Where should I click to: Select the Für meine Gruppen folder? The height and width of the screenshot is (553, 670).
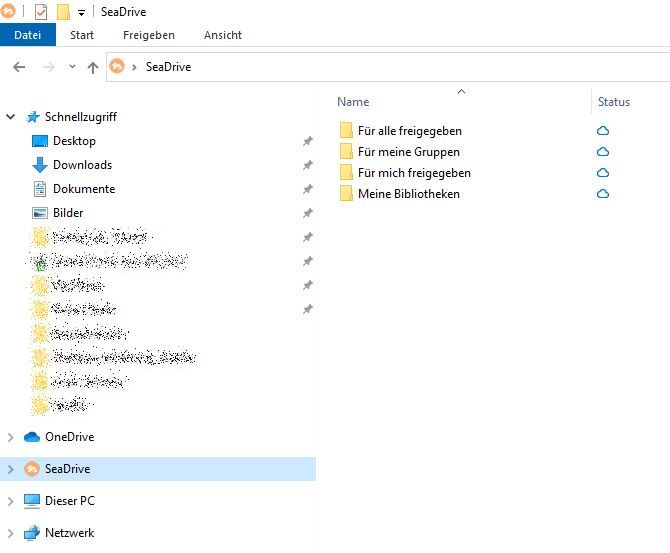point(408,152)
